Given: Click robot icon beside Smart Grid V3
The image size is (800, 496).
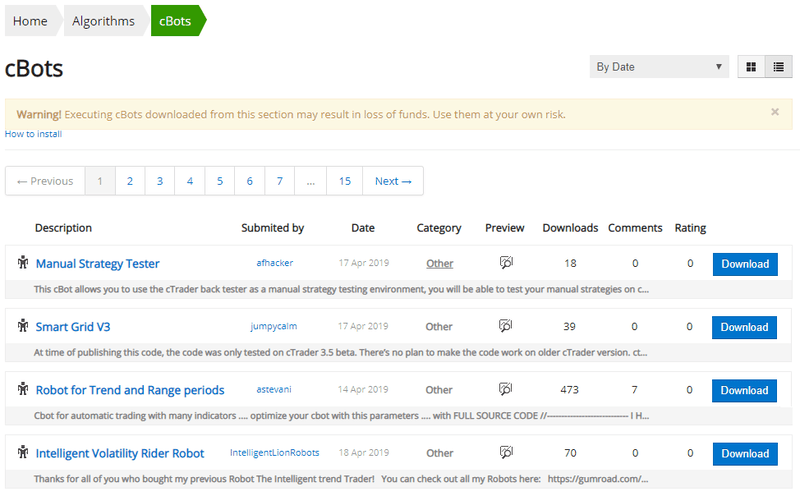Looking at the screenshot, I should tap(22, 326).
